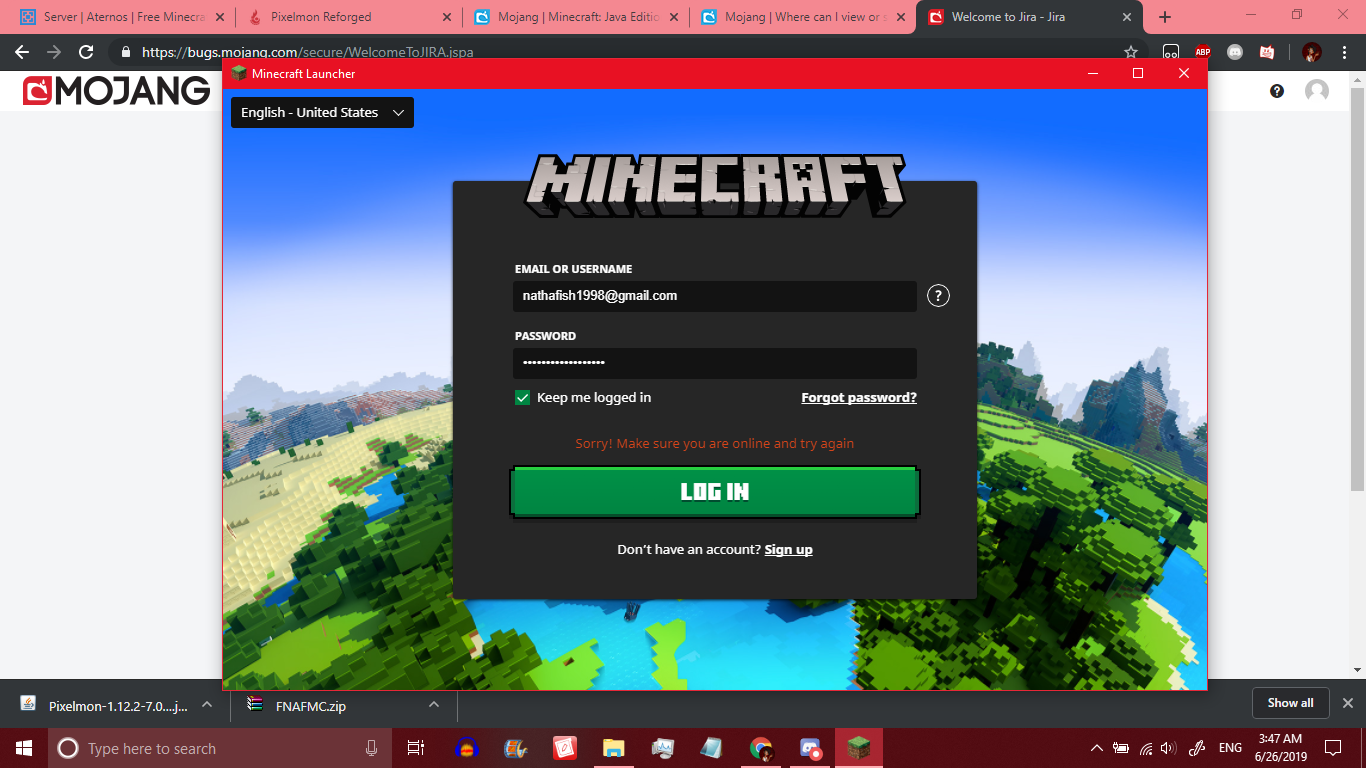The width and height of the screenshot is (1366, 768).
Task: Click the Windows search box
Action: click(219, 748)
